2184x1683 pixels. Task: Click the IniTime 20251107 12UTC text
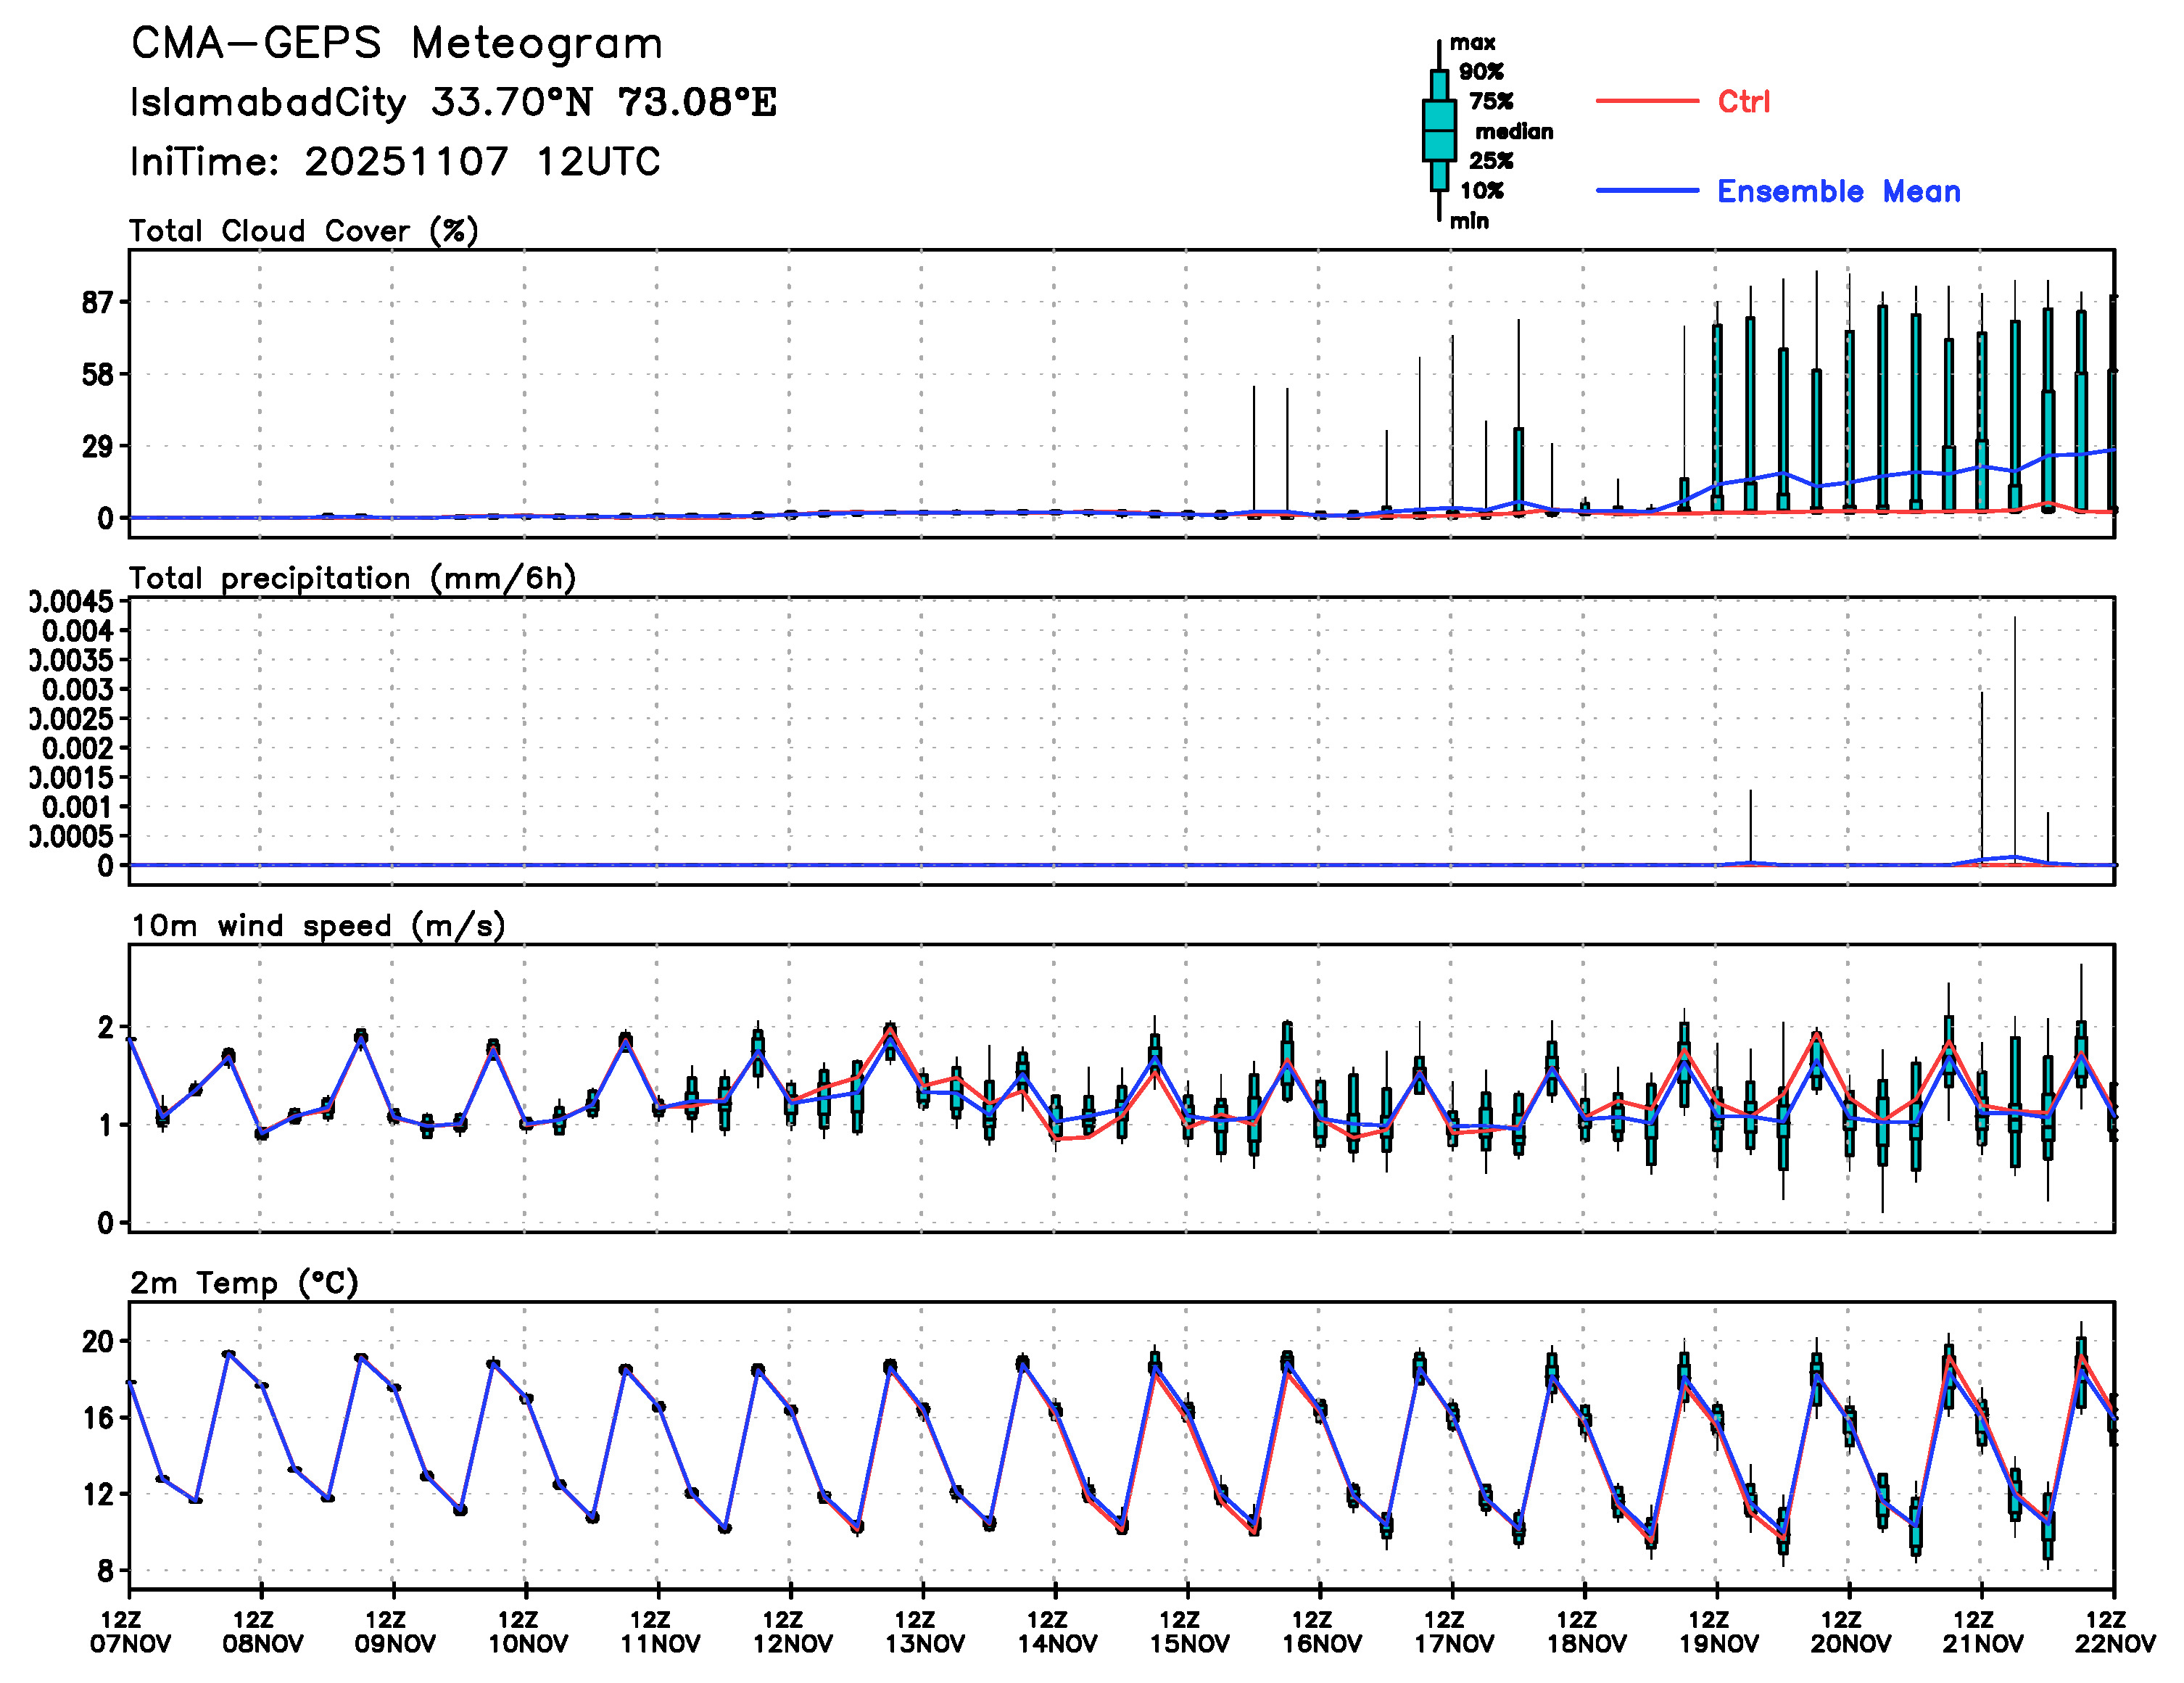click(x=395, y=161)
